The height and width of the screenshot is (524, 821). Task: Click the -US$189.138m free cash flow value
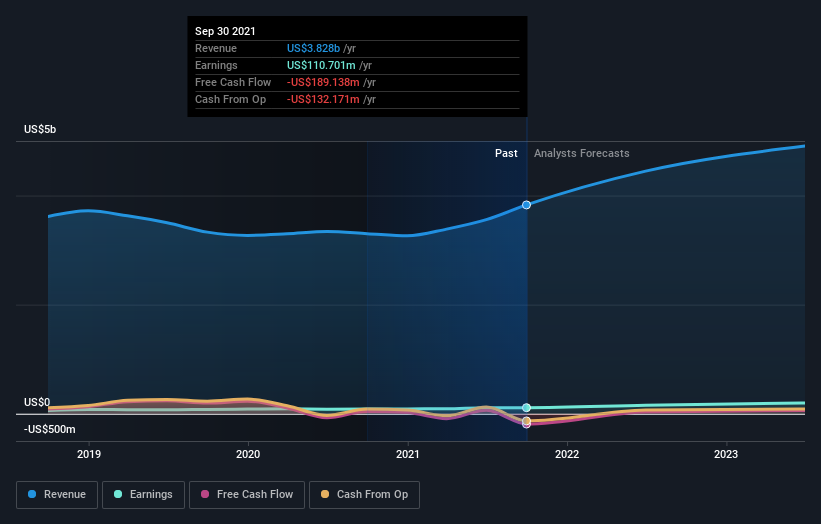coord(323,82)
